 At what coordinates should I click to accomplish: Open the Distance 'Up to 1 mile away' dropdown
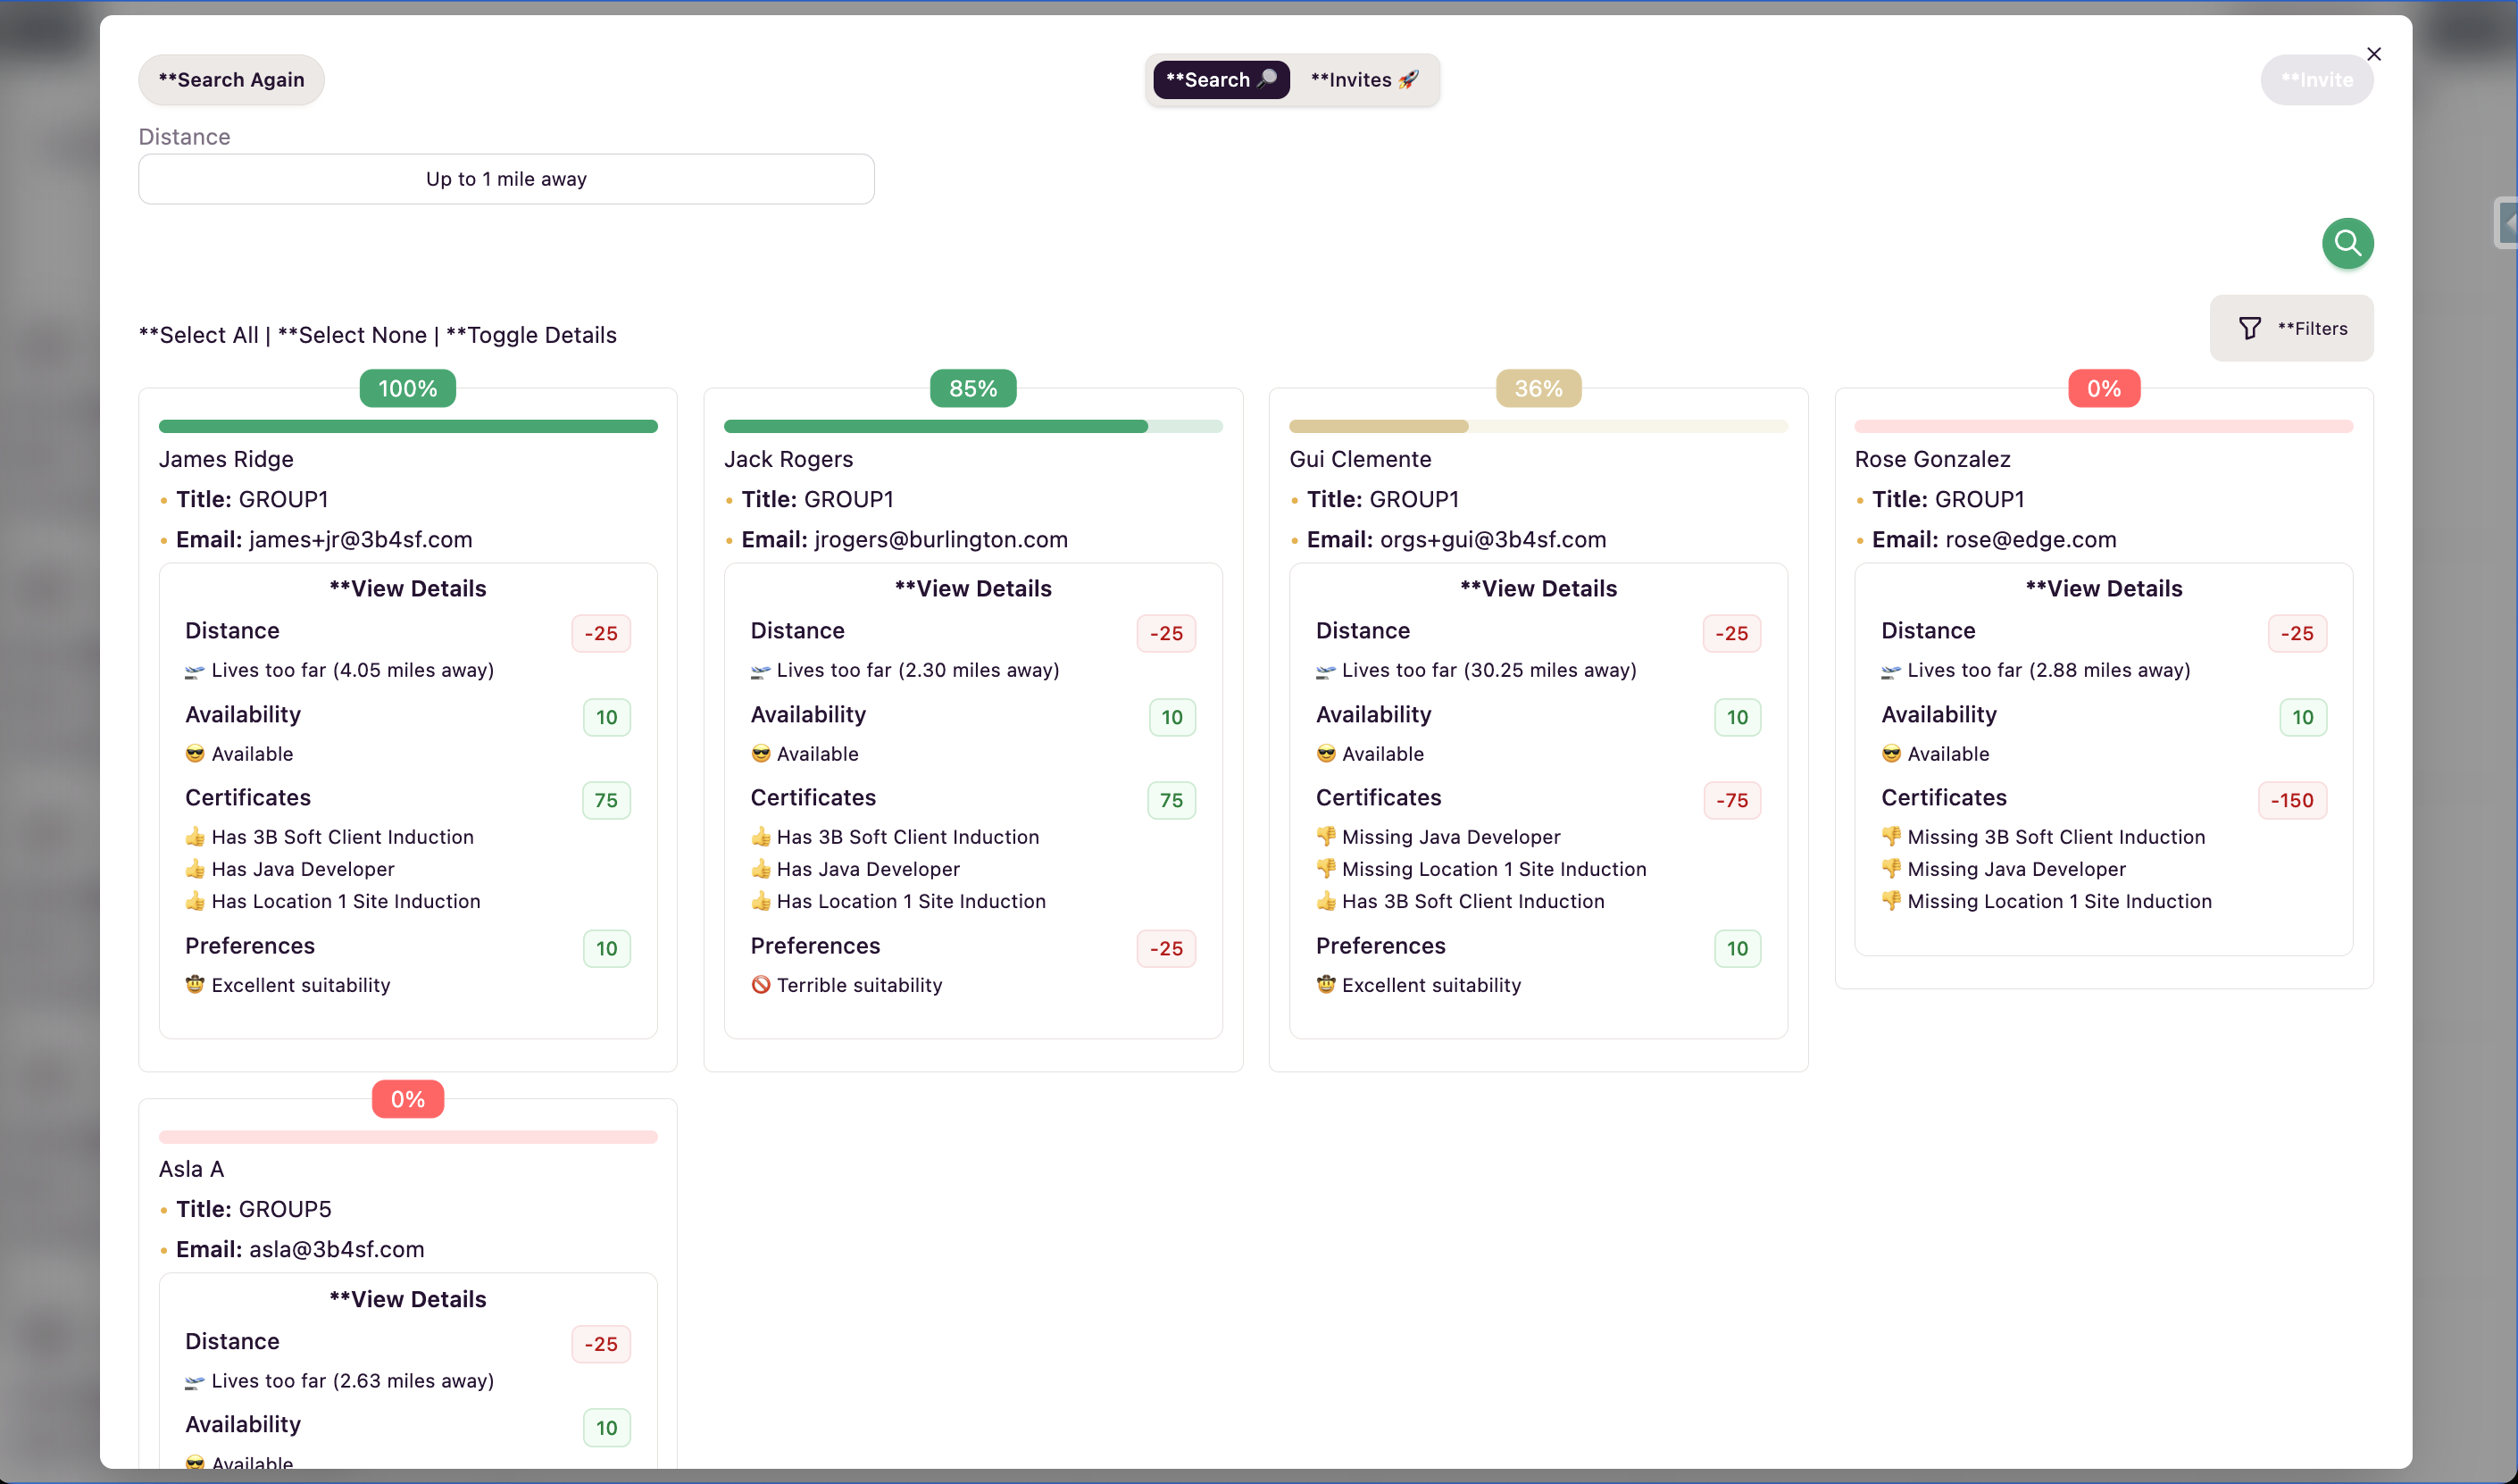(x=506, y=179)
